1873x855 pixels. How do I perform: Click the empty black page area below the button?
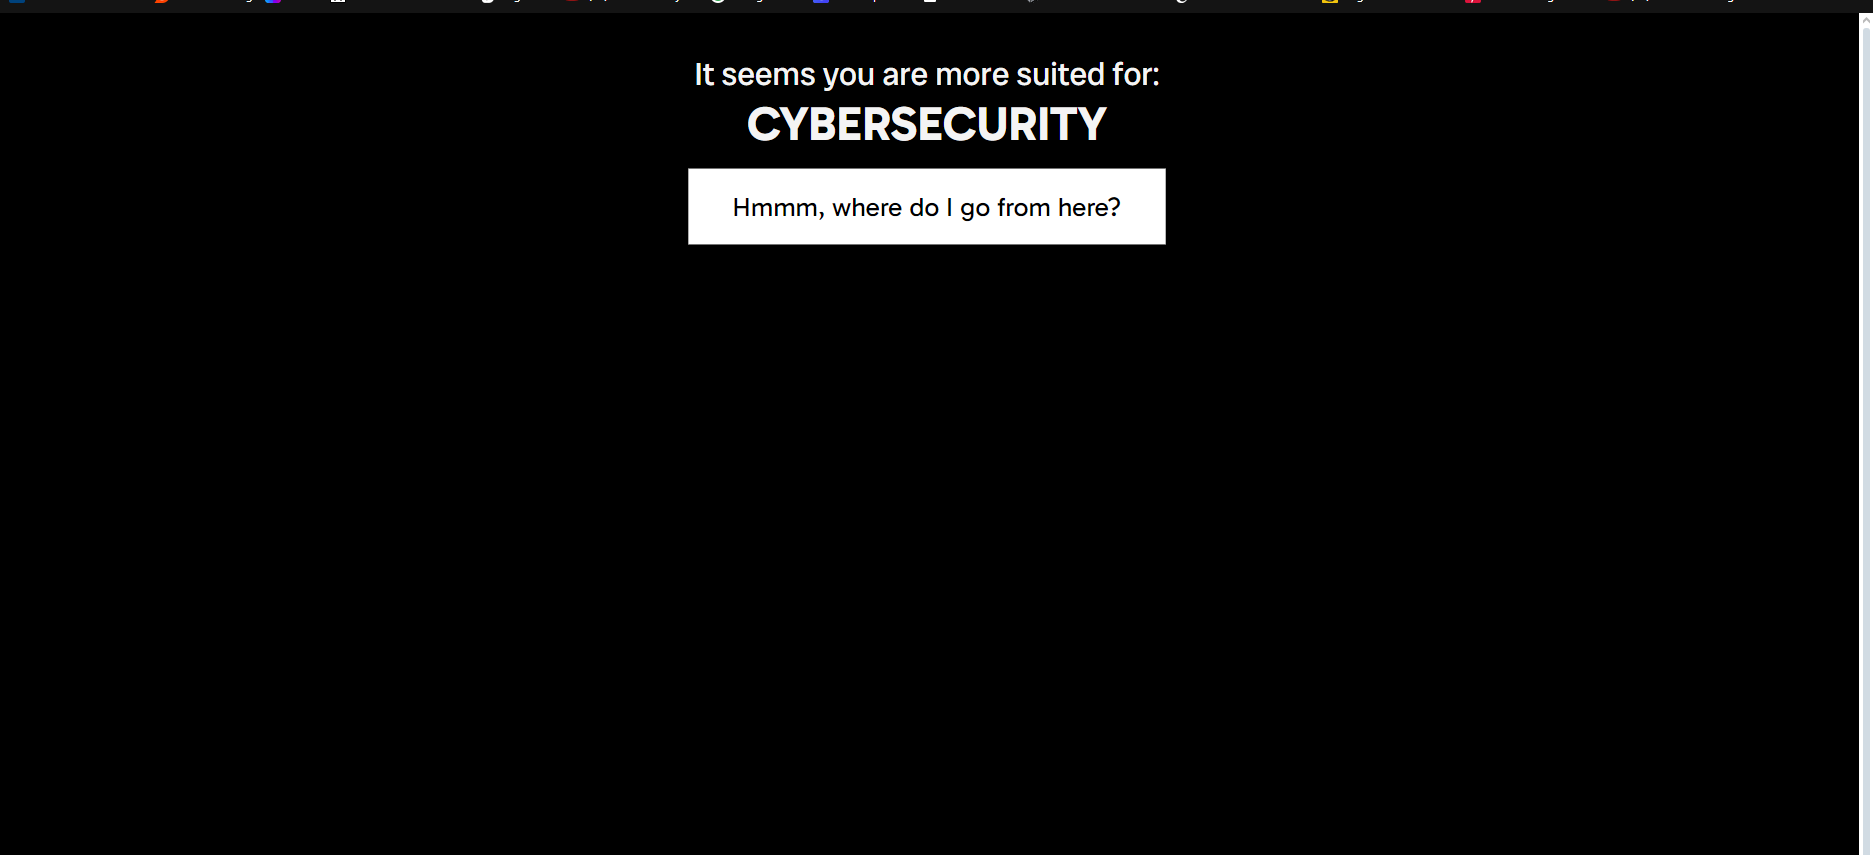(926, 550)
